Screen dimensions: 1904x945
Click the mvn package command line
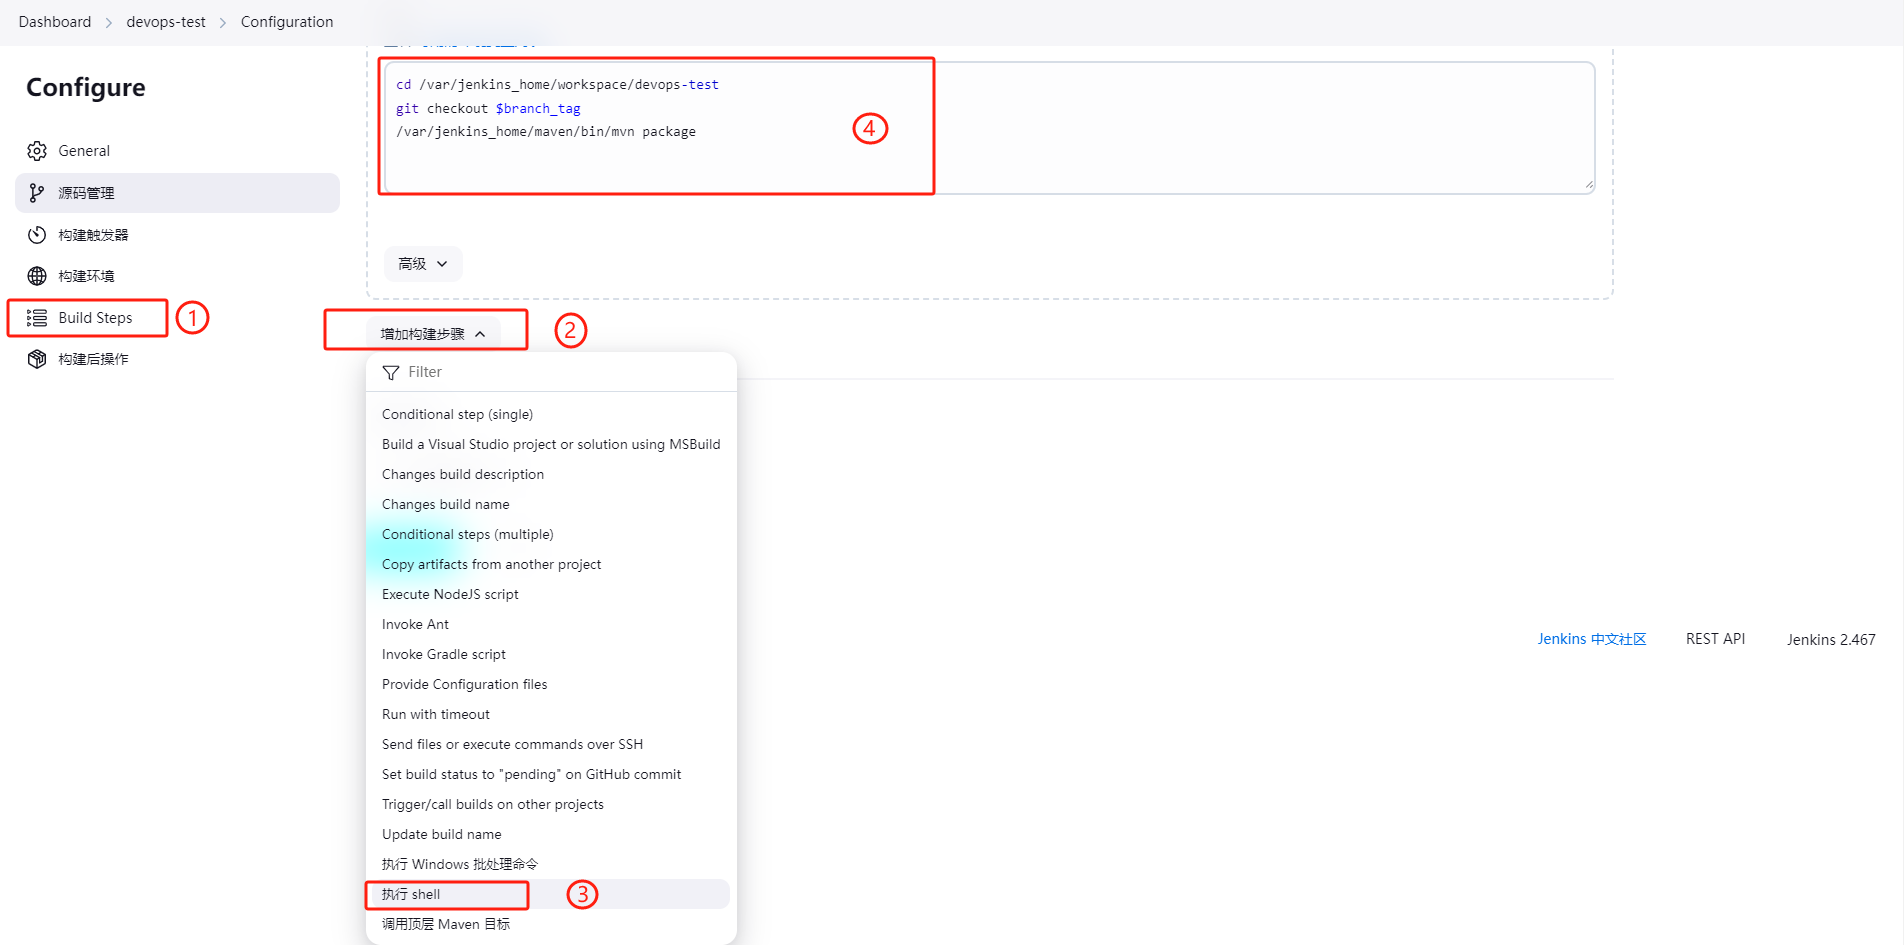[x=546, y=131]
